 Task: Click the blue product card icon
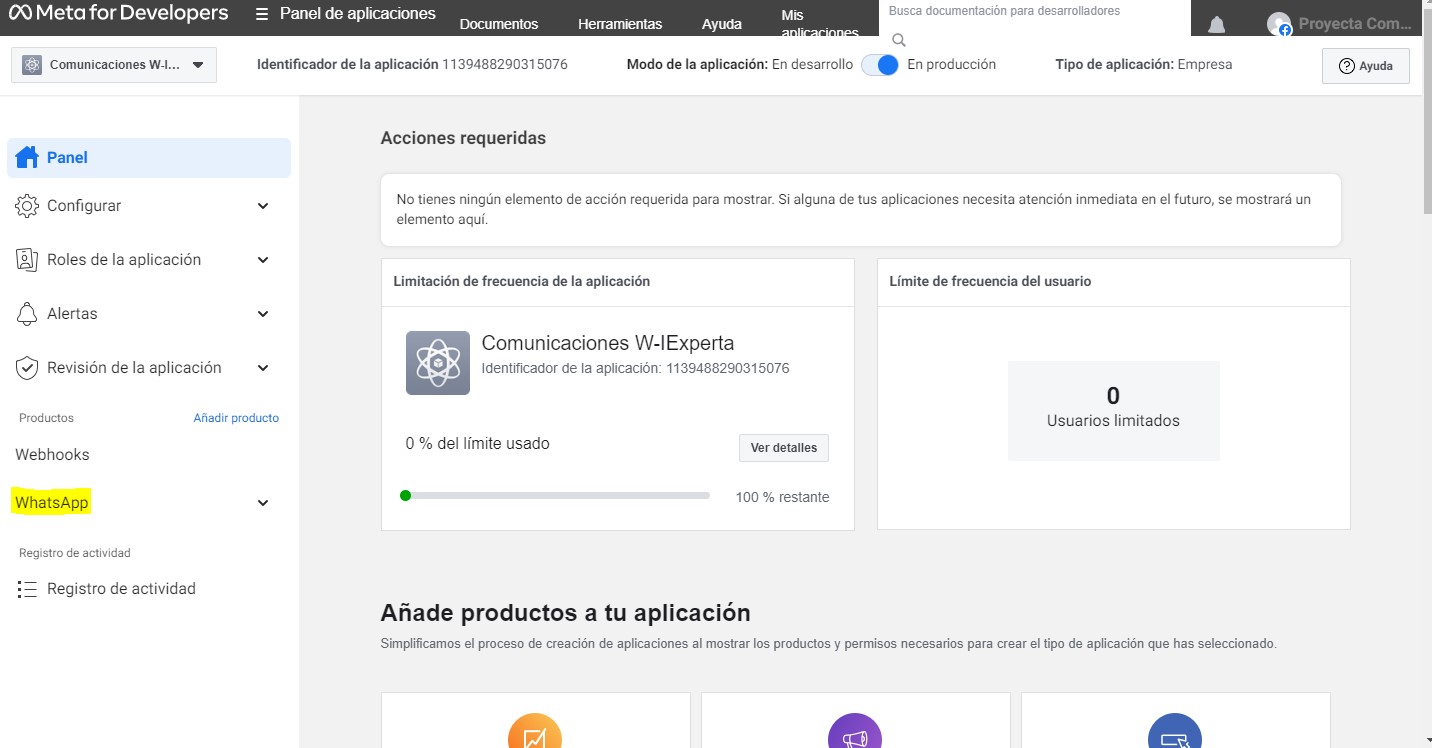tap(1175, 731)
